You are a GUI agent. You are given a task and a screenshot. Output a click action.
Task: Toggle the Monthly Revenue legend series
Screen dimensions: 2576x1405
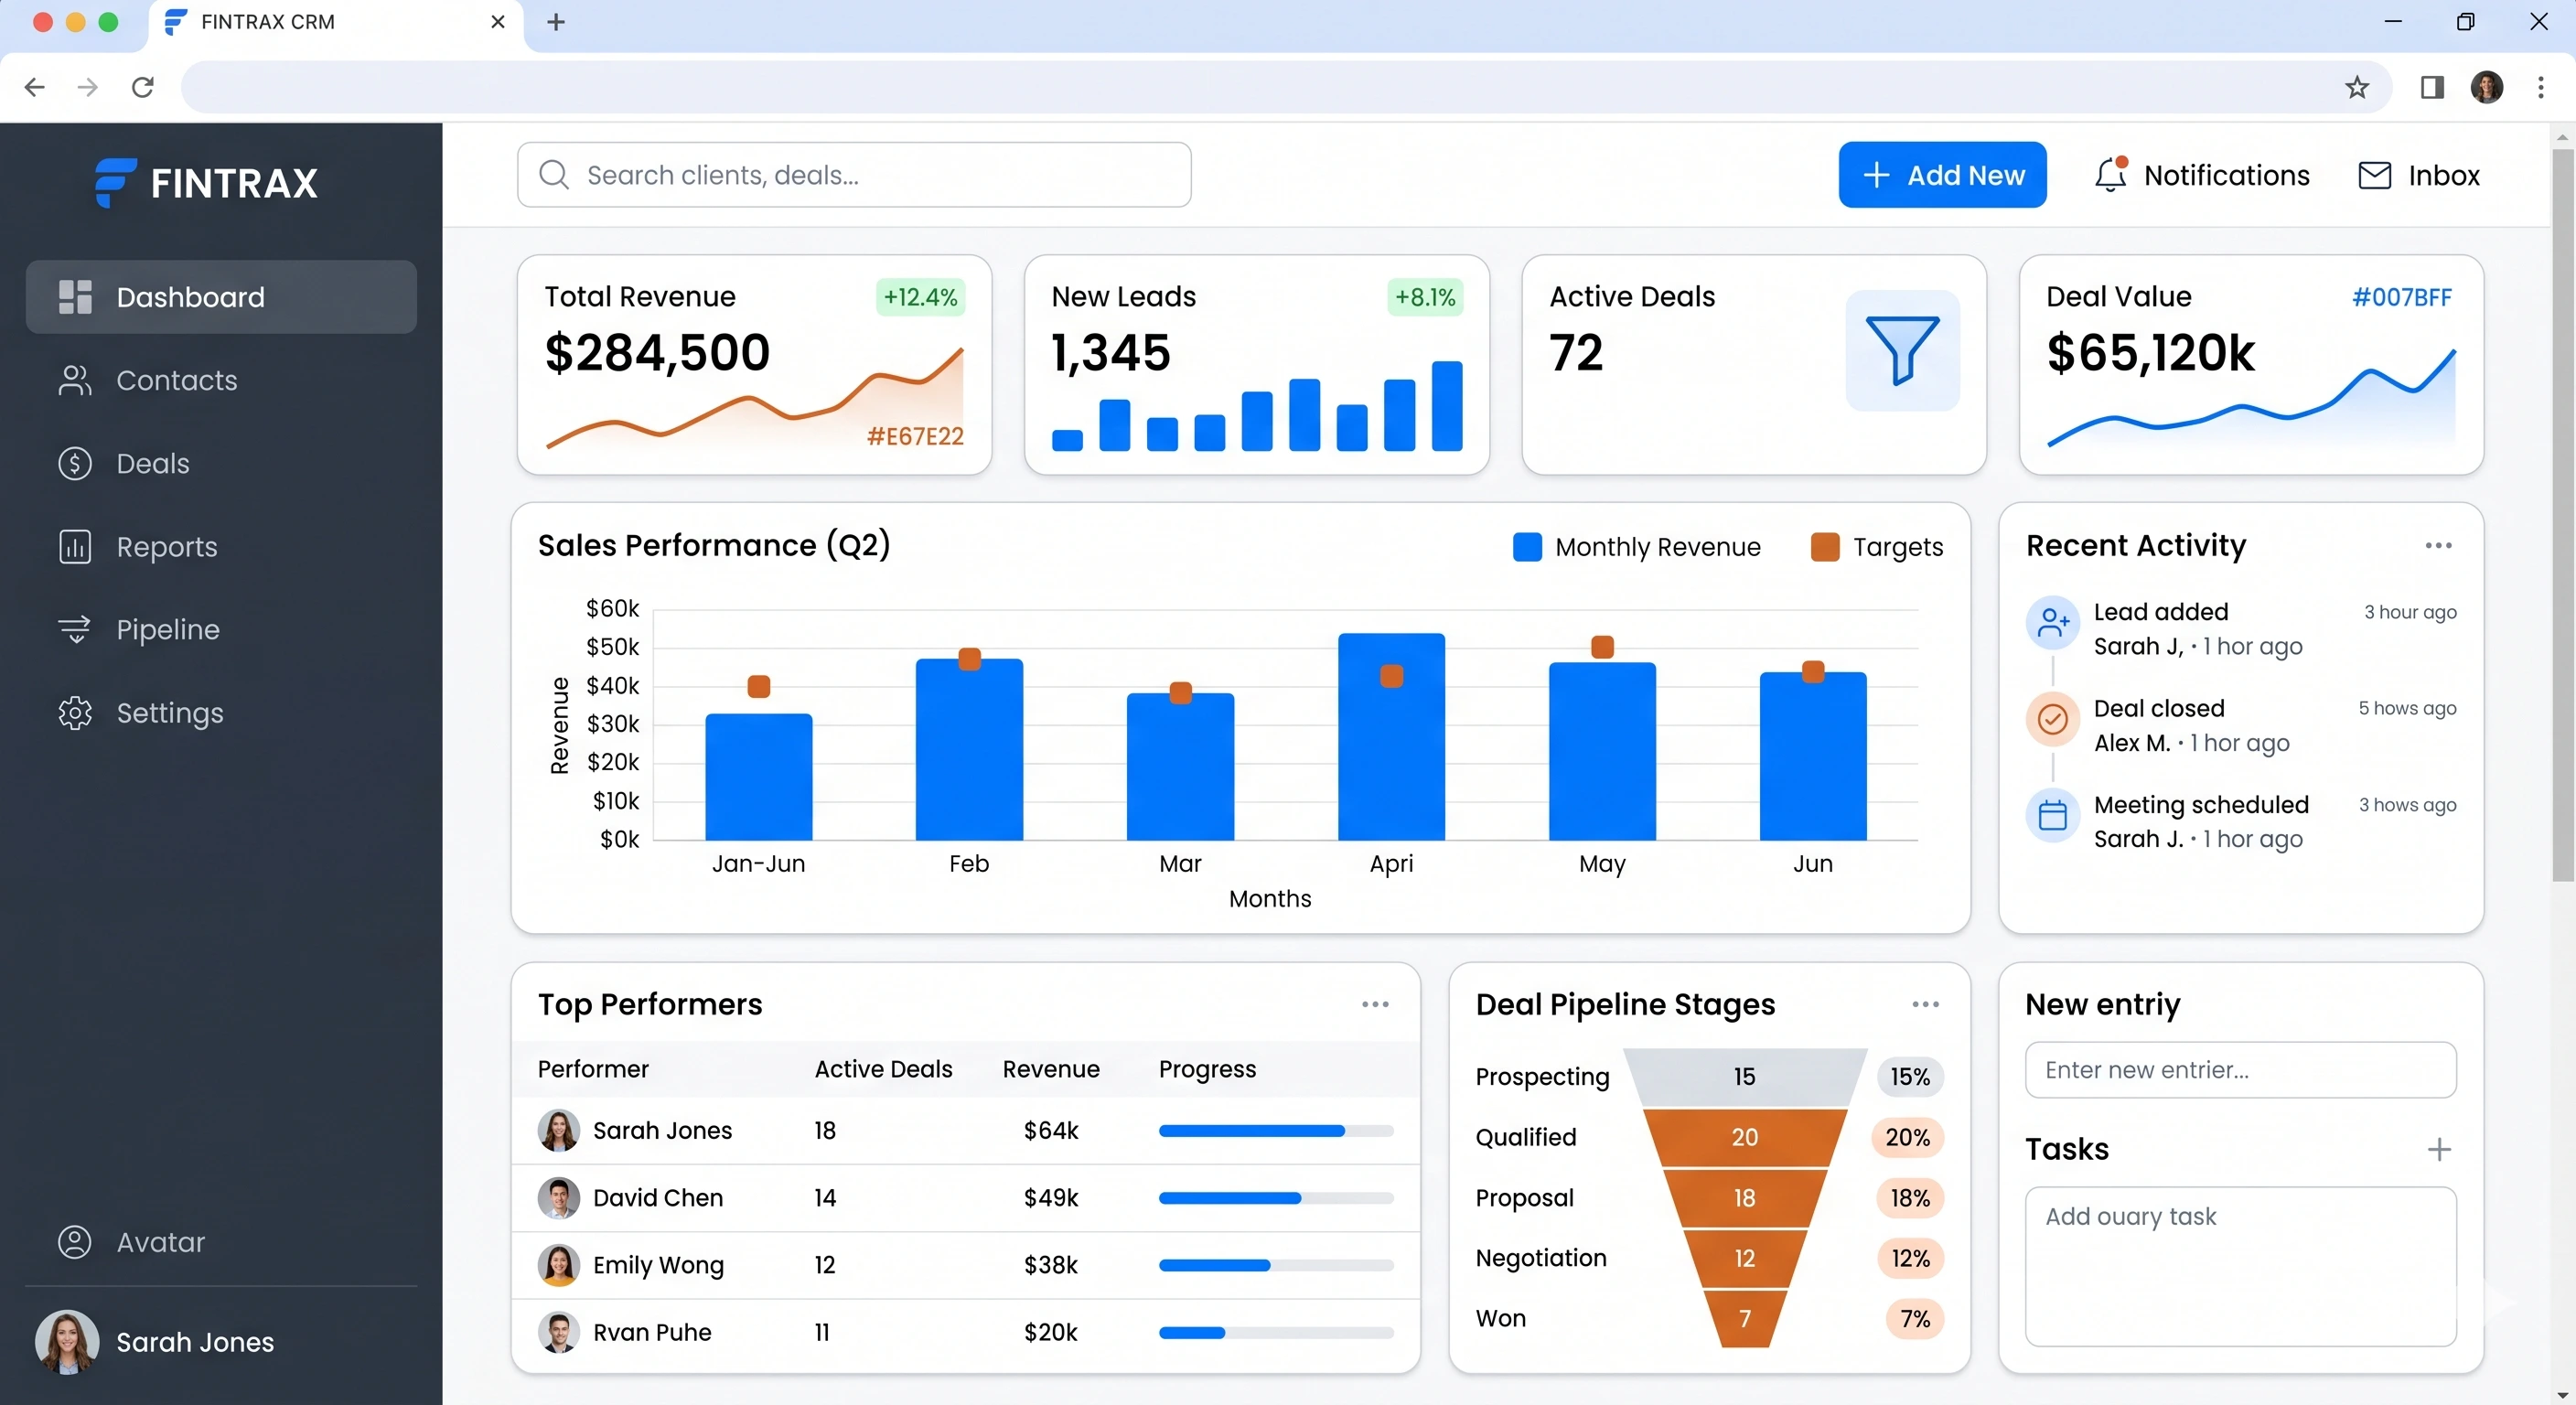1637,547
